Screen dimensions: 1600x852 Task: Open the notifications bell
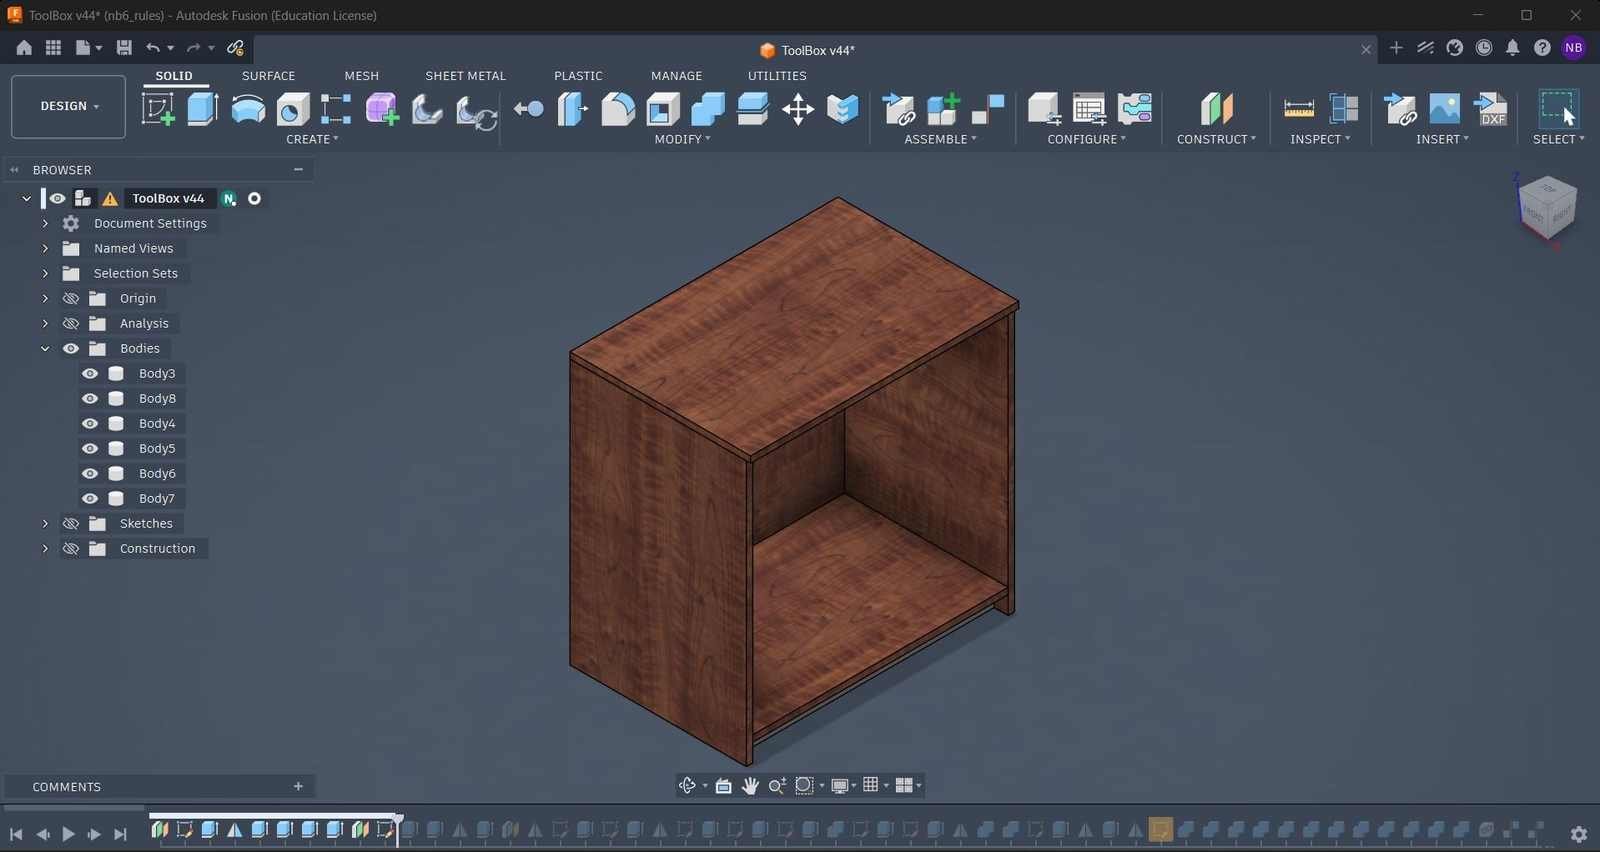point(1513,47)
